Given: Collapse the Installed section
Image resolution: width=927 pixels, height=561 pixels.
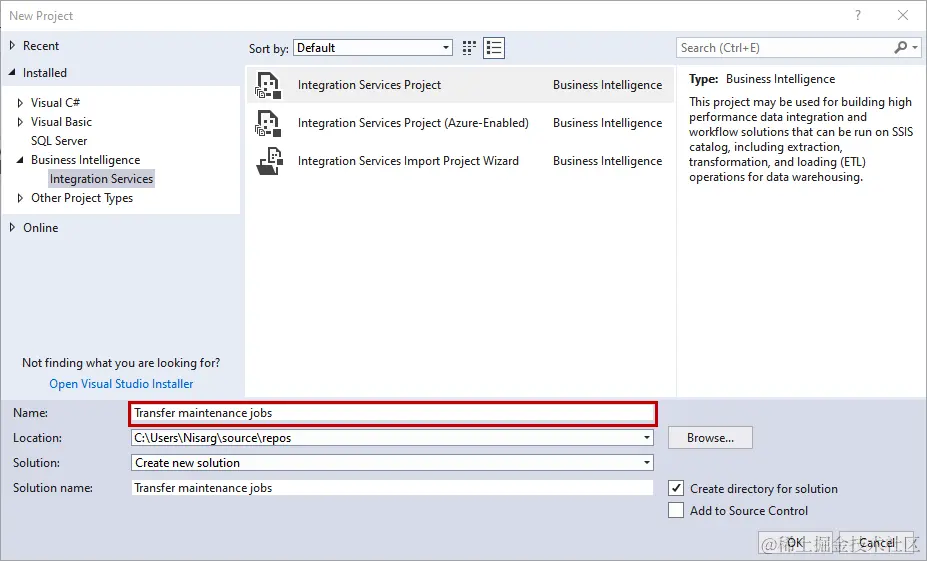Looking at the screenshot, I should click(12, 72).
